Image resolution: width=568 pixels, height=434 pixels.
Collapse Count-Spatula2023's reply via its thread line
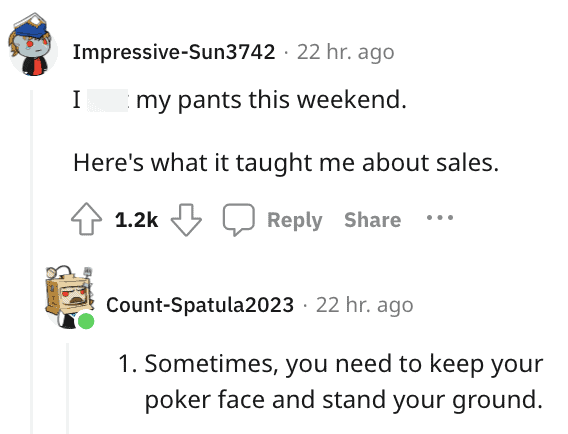[67, 388]
